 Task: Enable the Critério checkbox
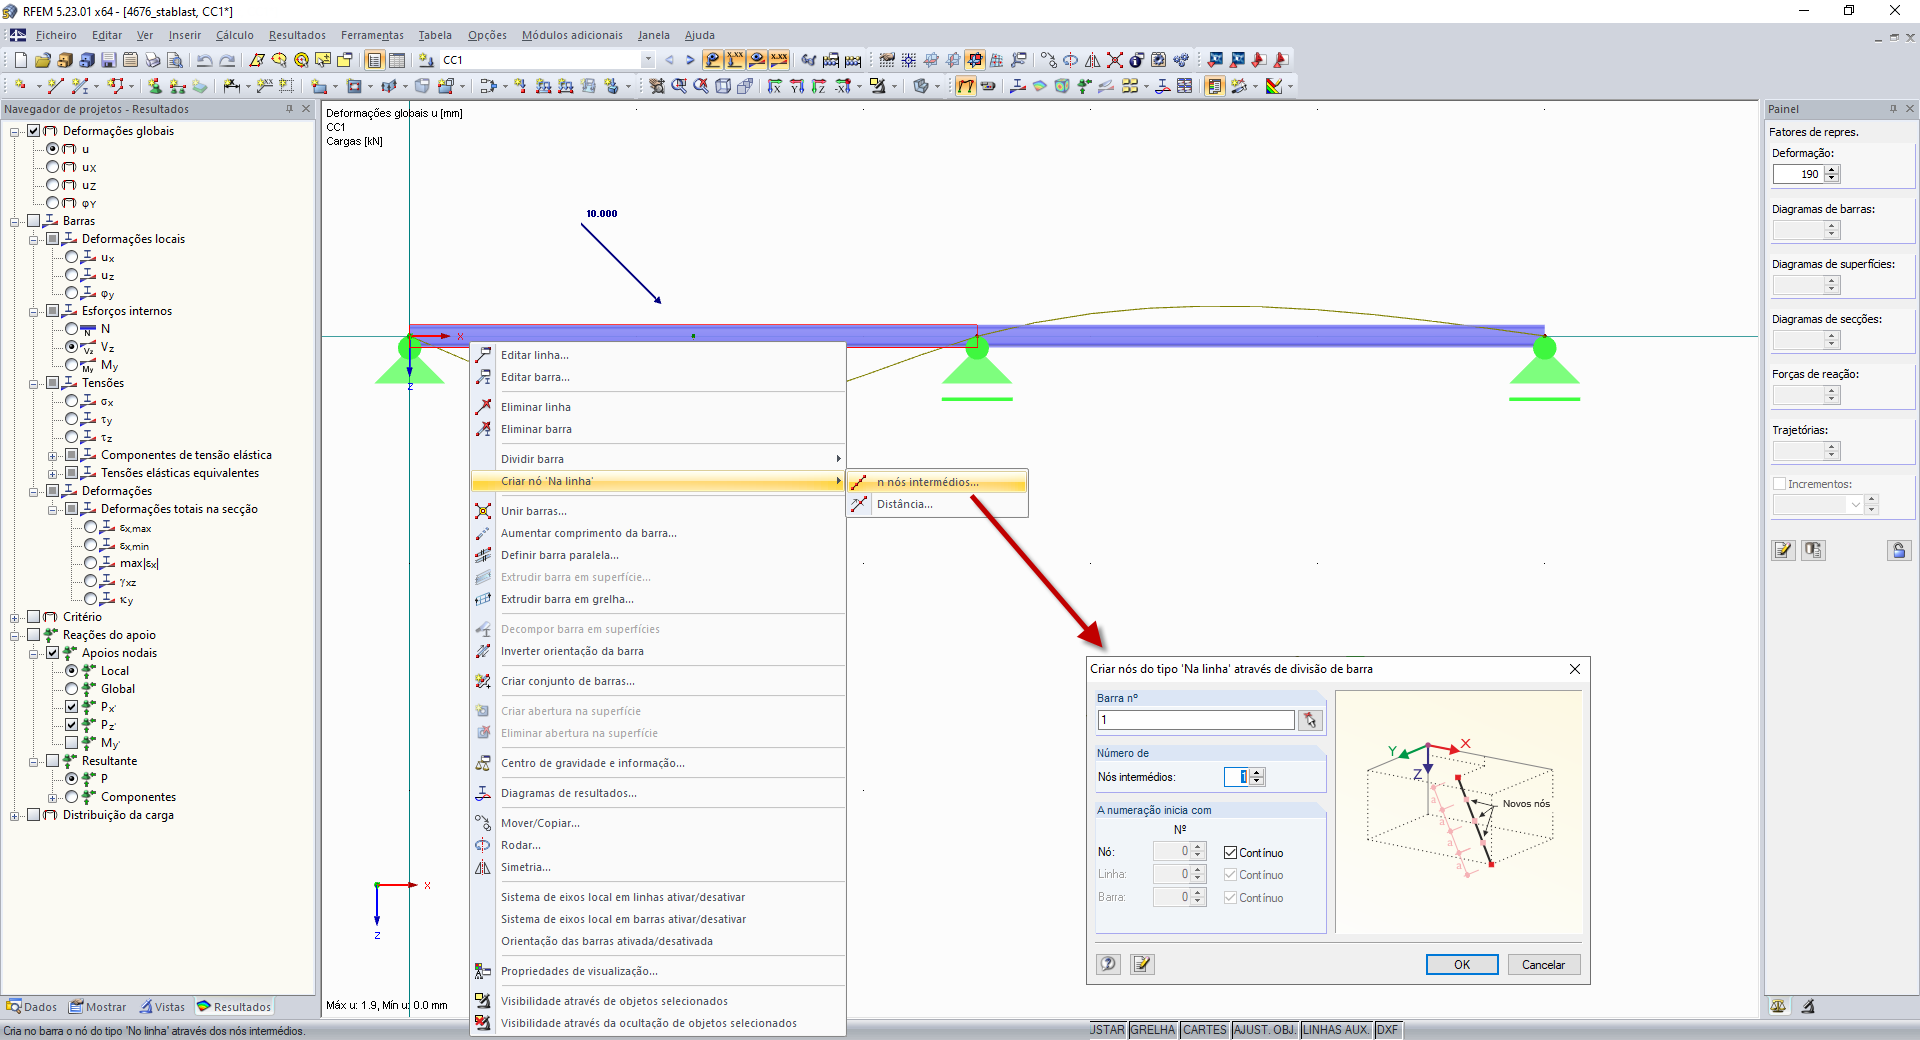click(34, 617)
